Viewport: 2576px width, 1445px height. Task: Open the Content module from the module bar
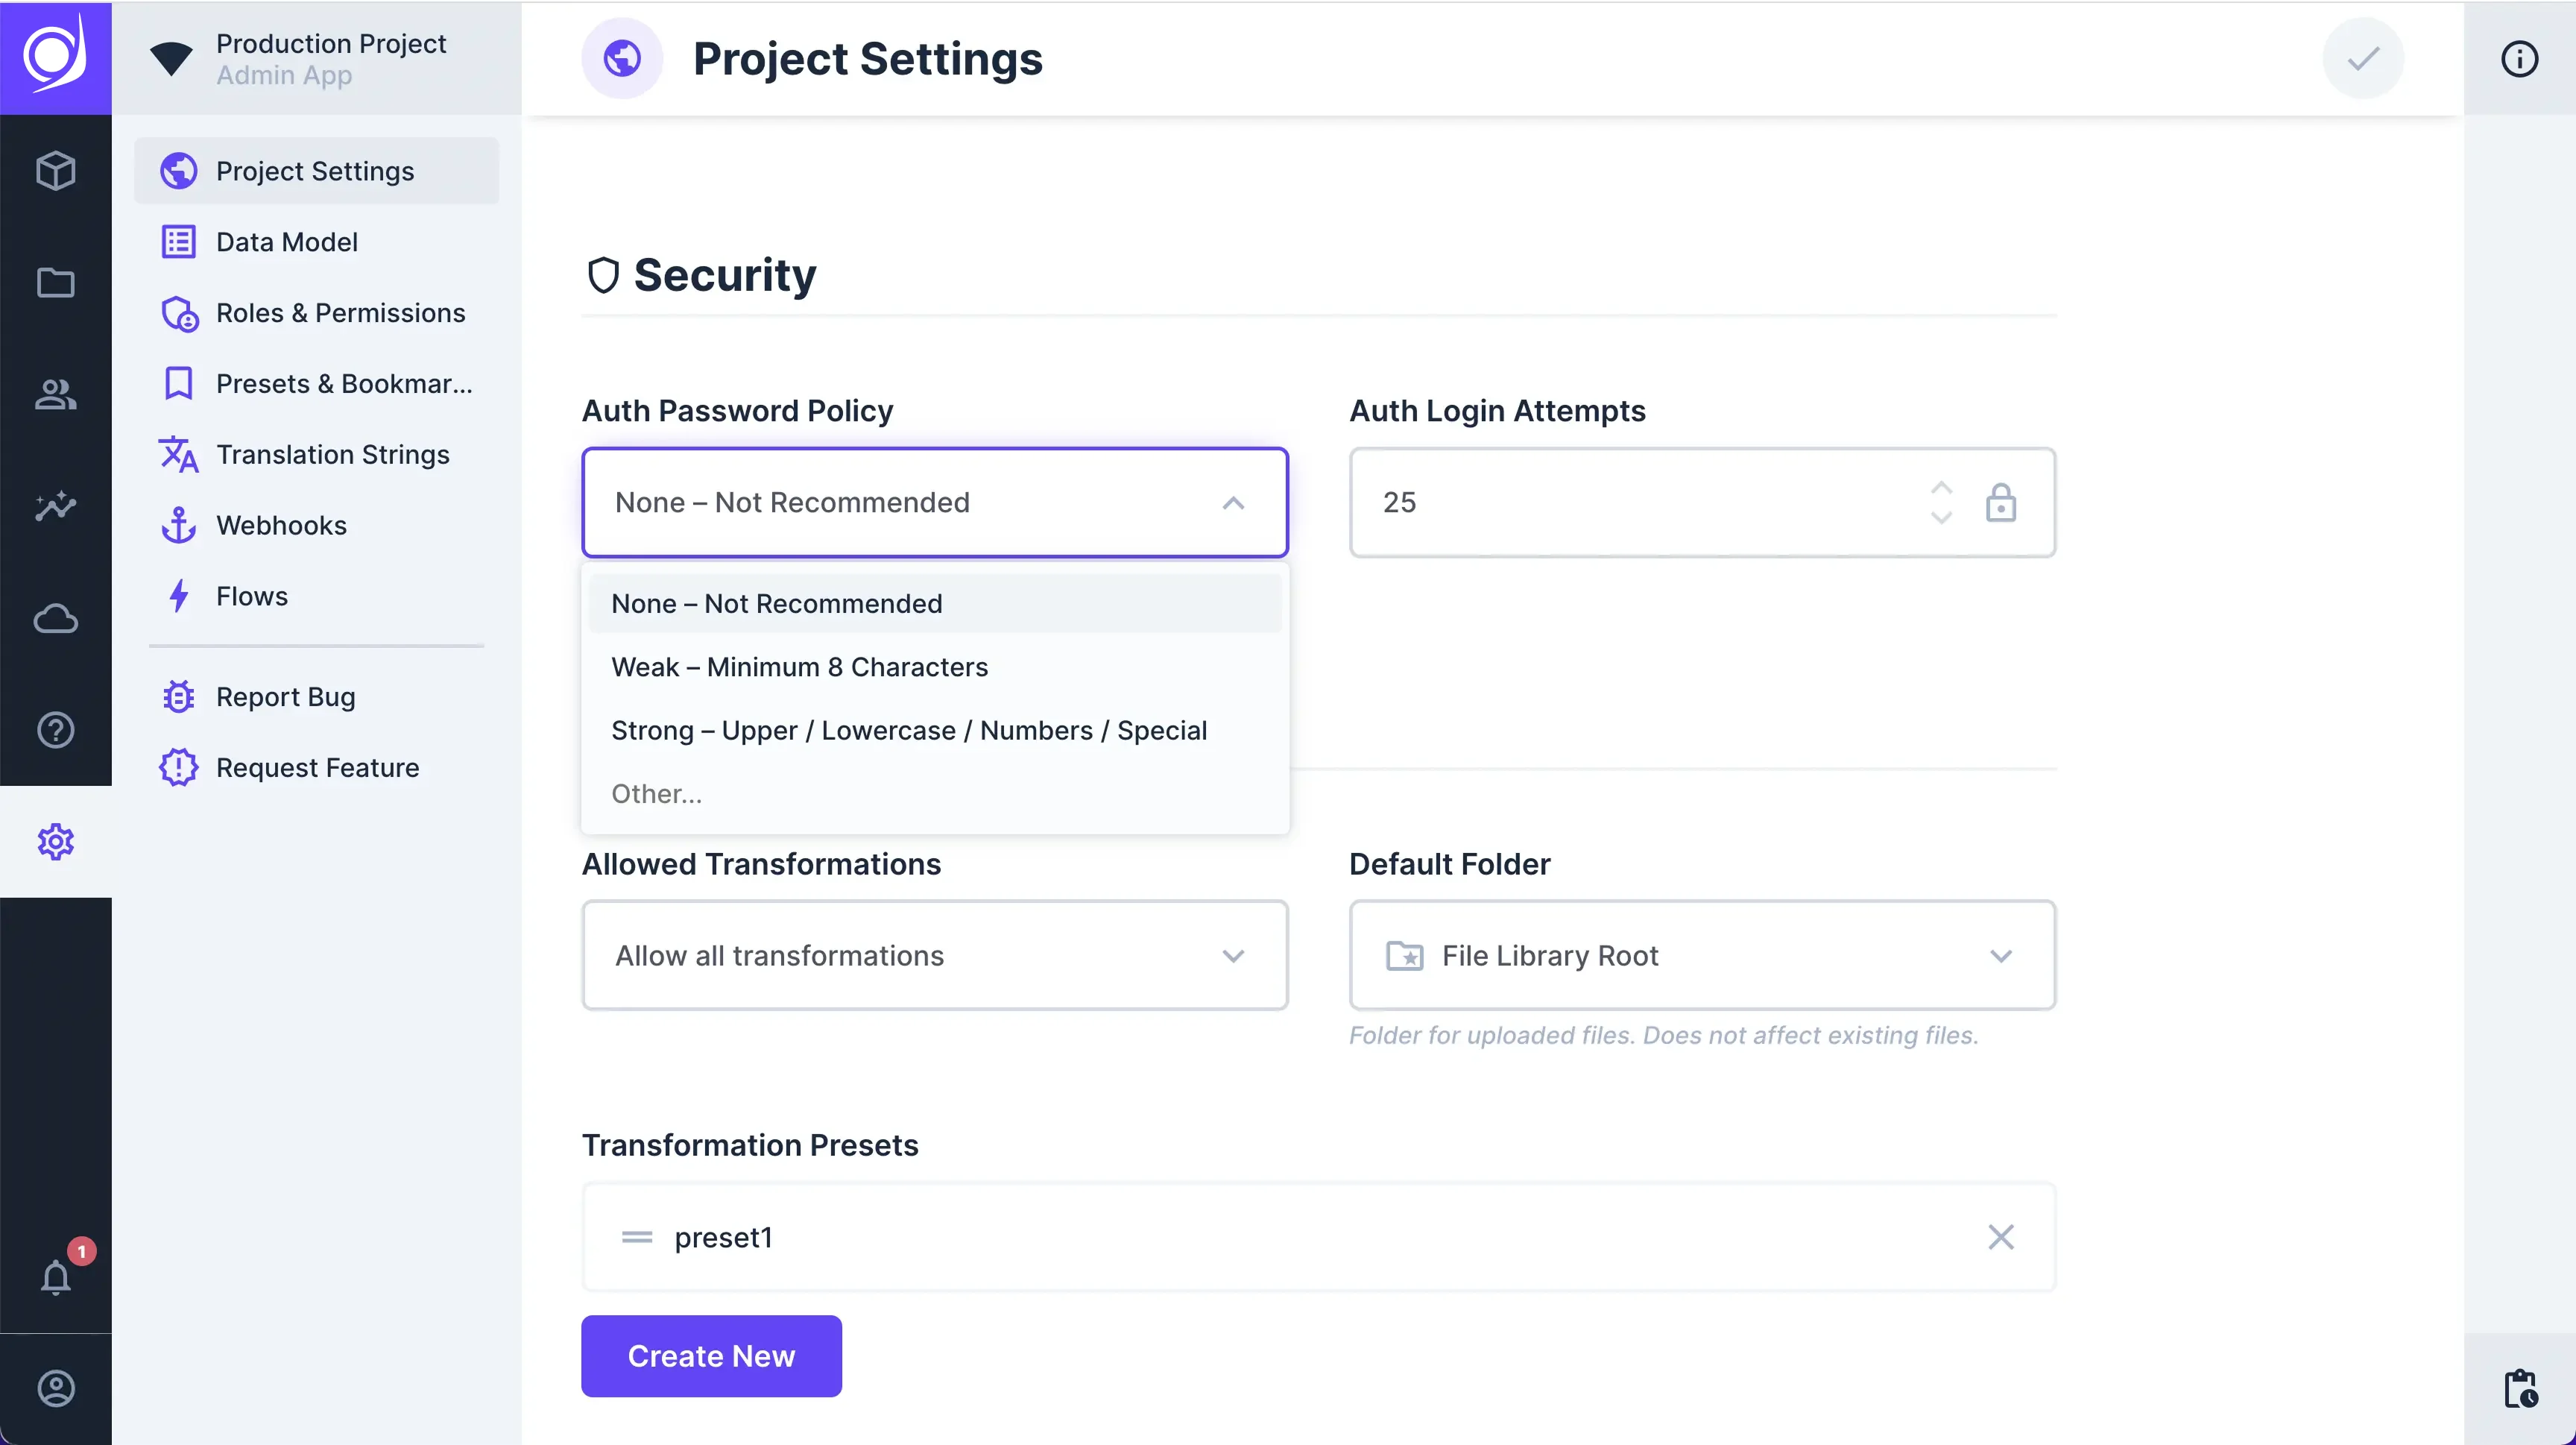click(x=56, y=170)
